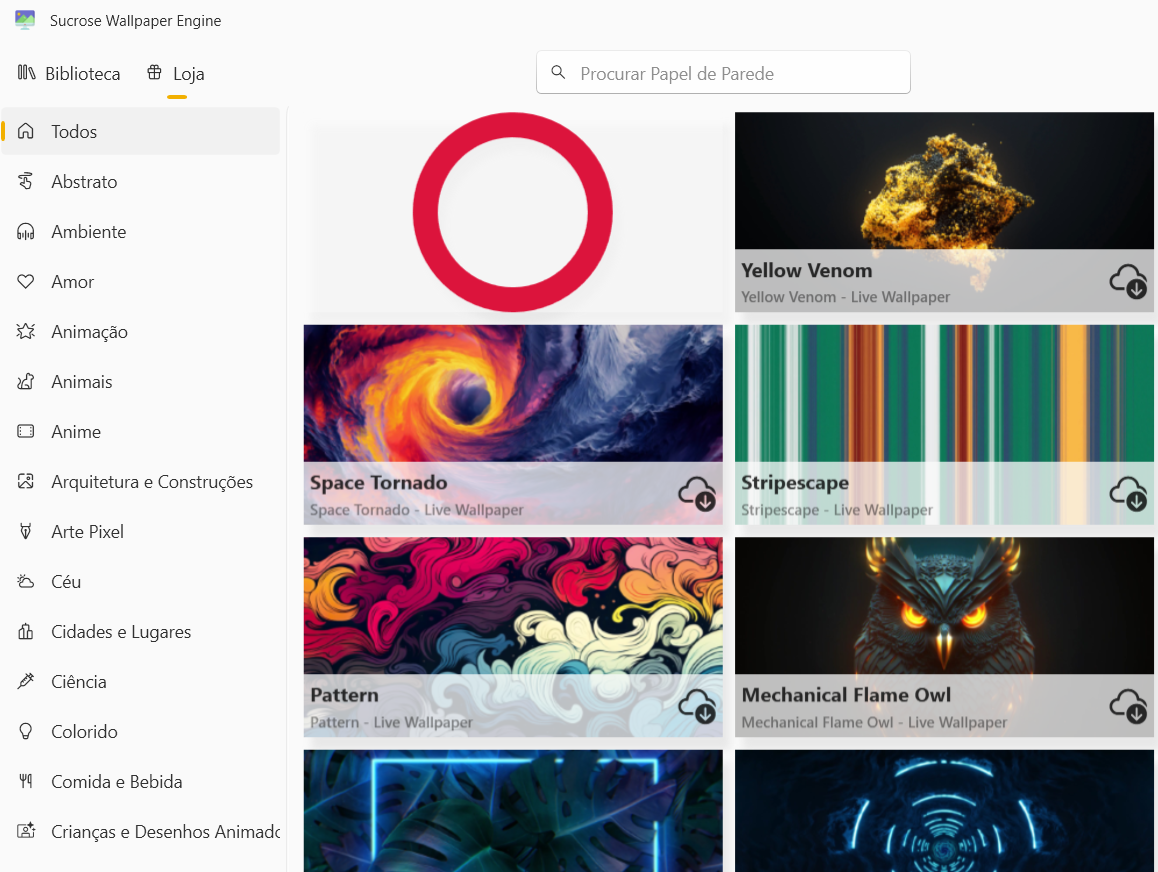The width and height of the screenshot is (1158, 872).
Task: Open Comida e Bebida label
Action: [117, 782]
